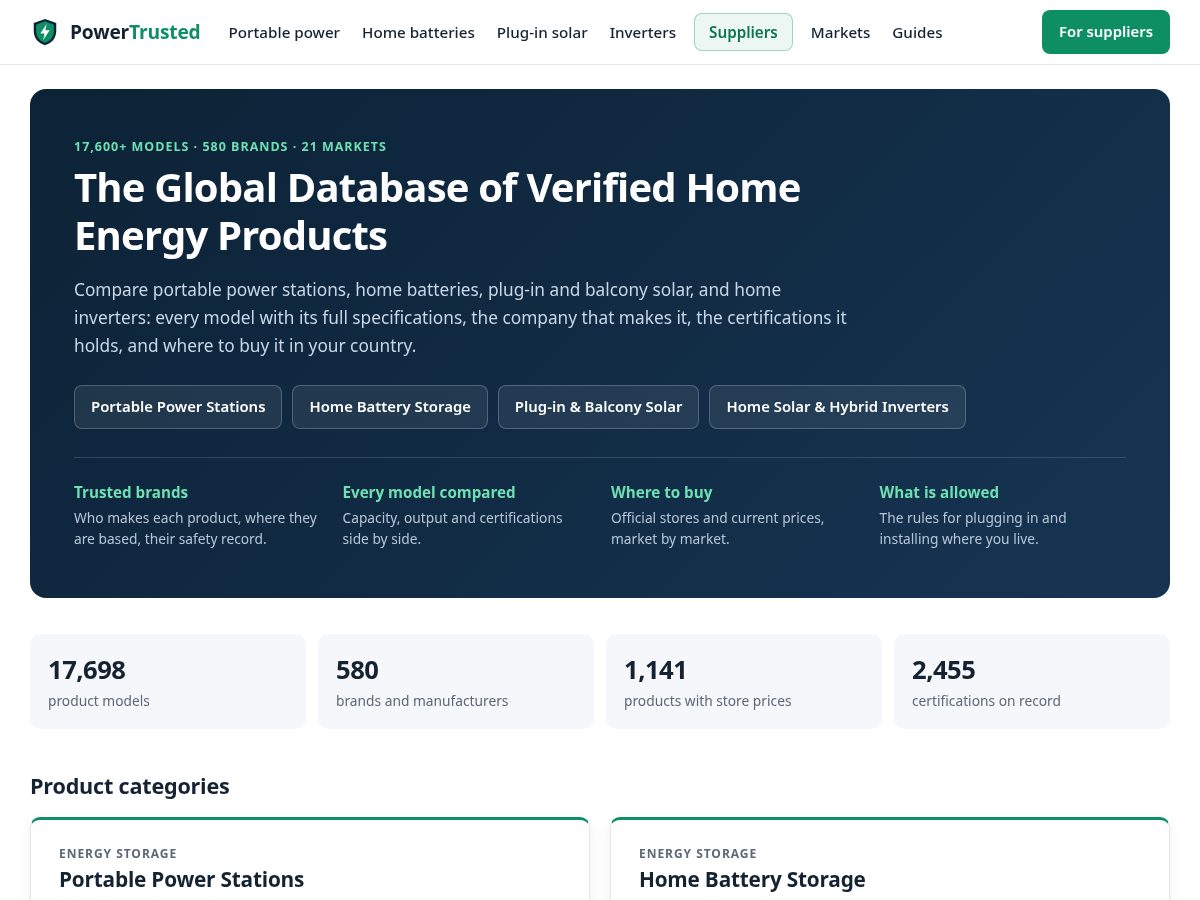The width and height of the screenshot is (1200, 900).
Task: Select Plug-in solar in top navigation
Action: pos(542,32)
